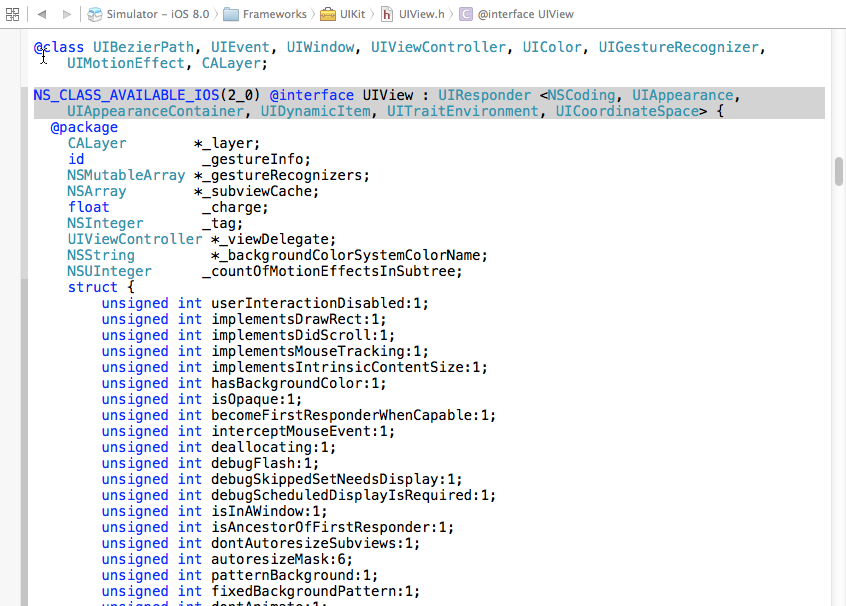Click the Simulator SDK icon in jump bar
Image resolution: width=846 pixels, height=606 pixels.
pos(94,14)
